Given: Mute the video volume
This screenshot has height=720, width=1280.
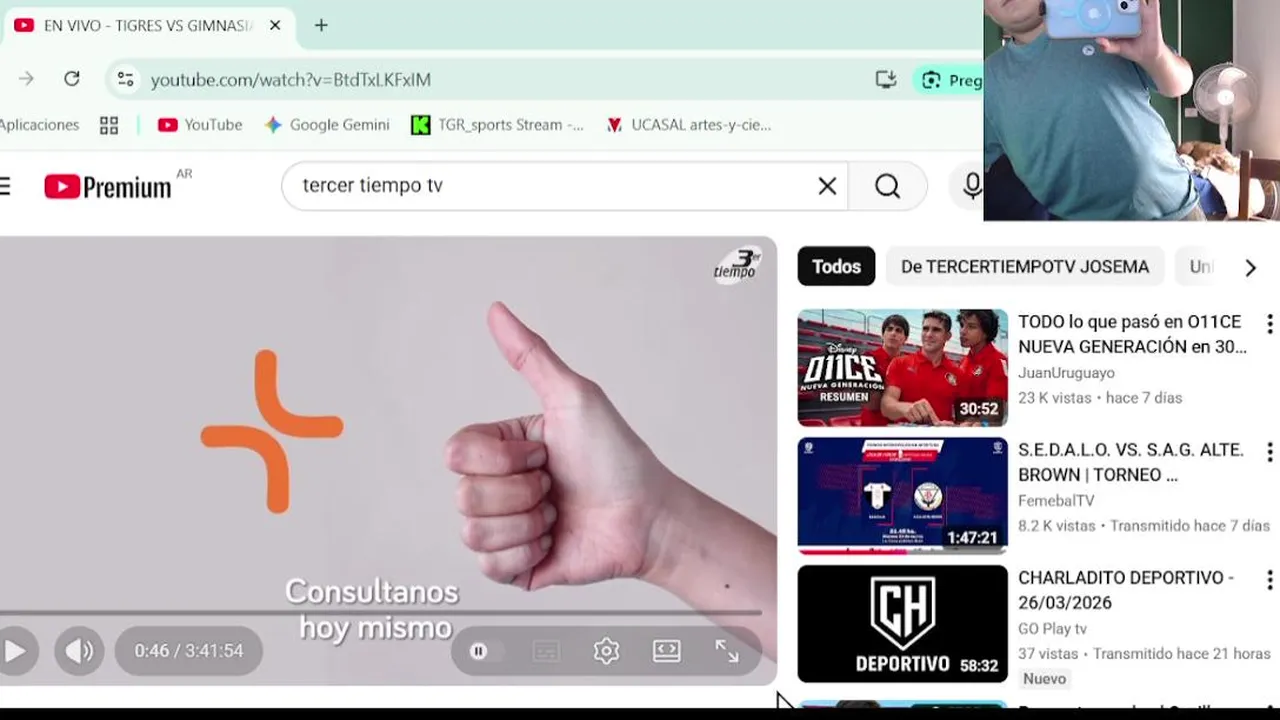Looking at the screenshot, I should click(79, 651).
